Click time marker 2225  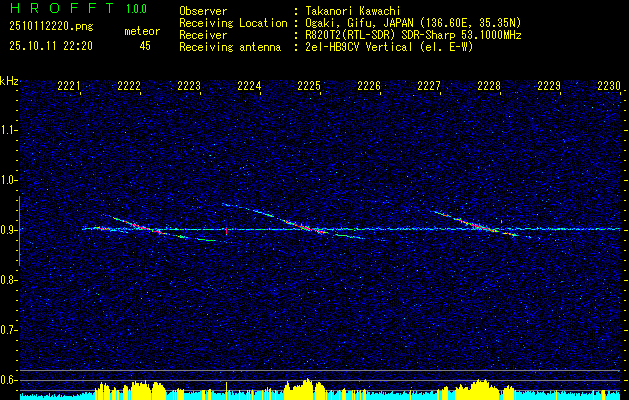point(309,86)
